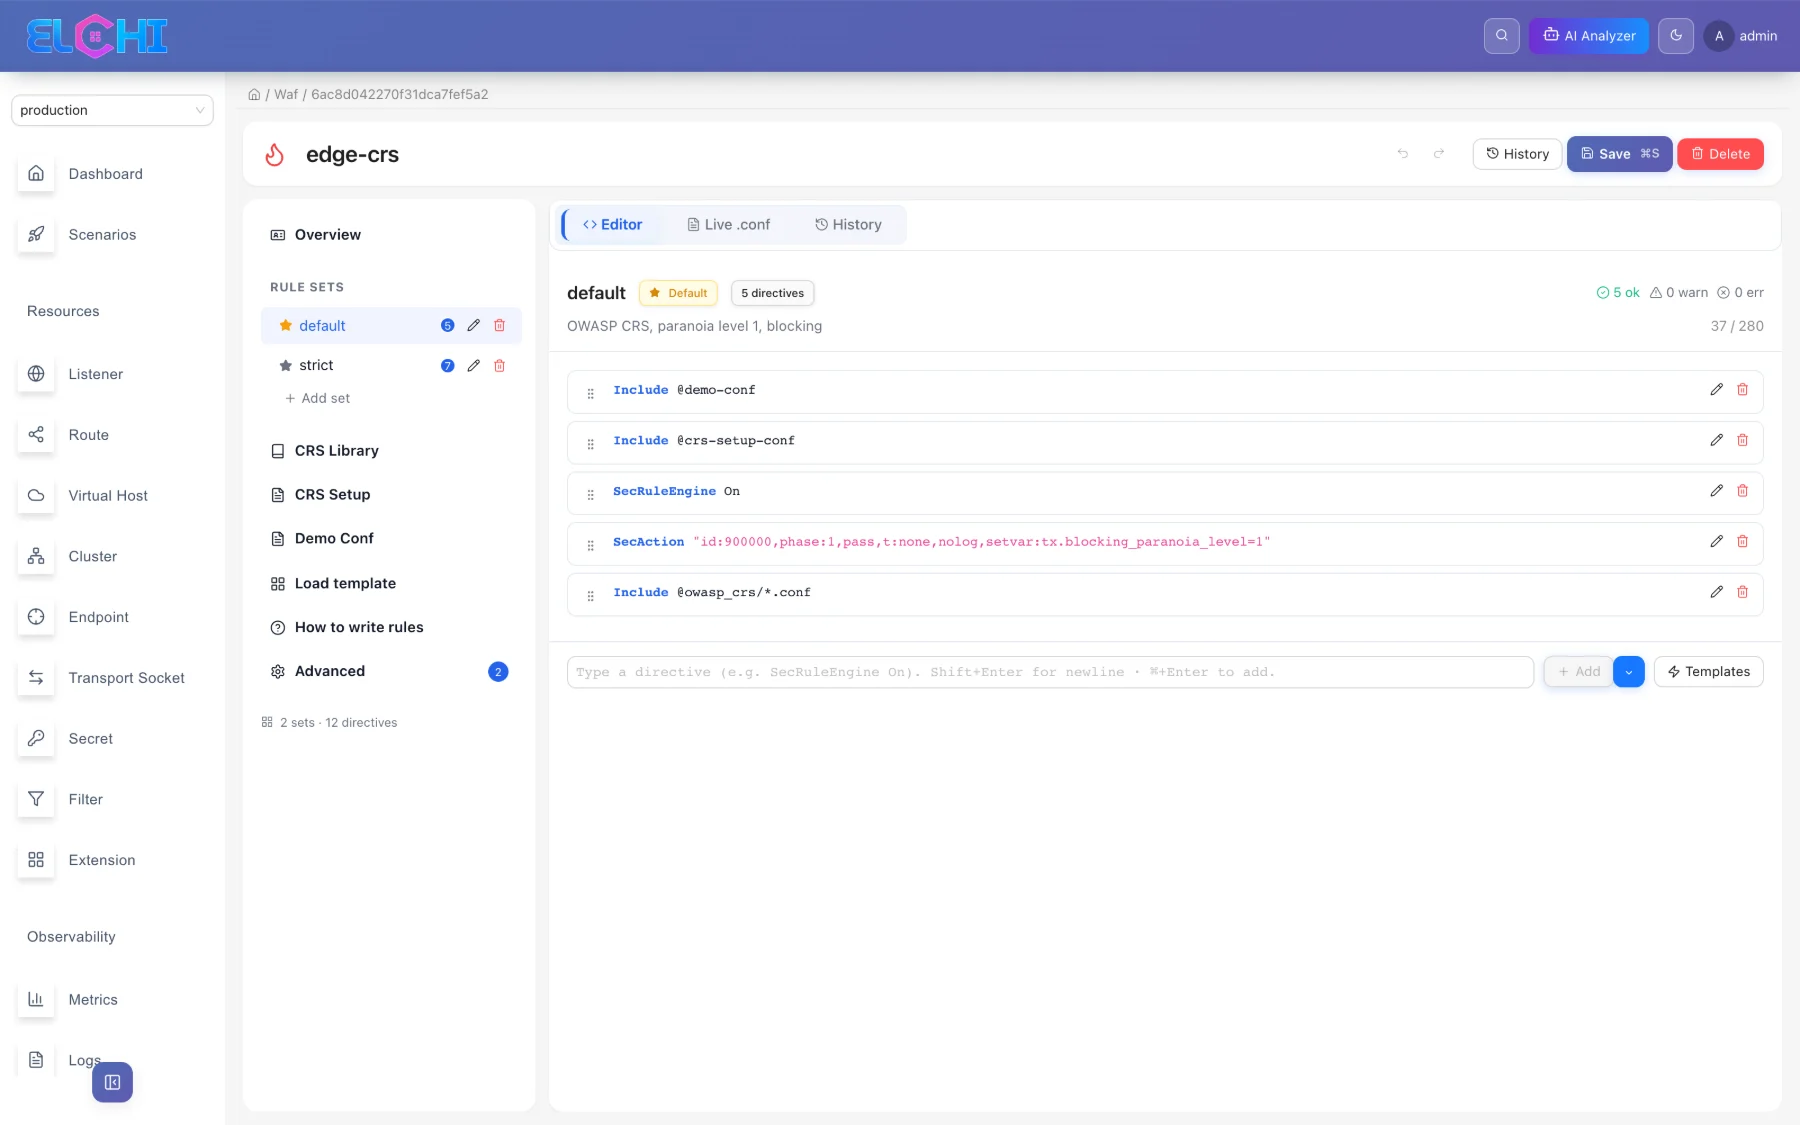Click Add set

click(318, 398)
